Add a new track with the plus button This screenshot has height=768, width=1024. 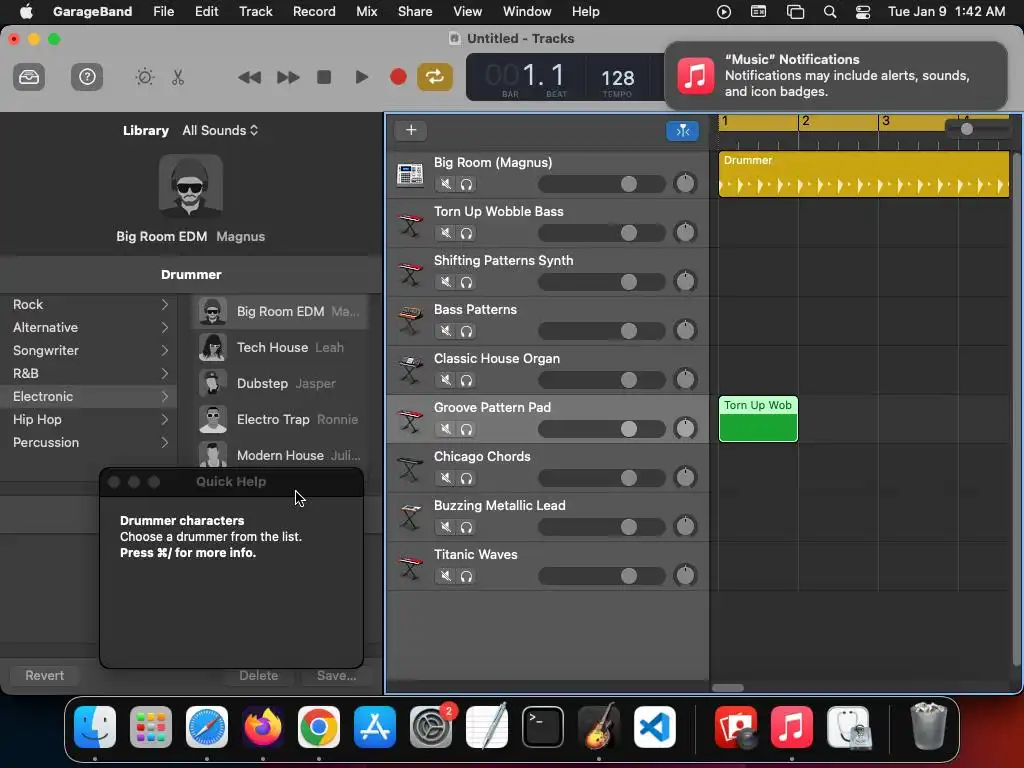(x=411, y=130)
